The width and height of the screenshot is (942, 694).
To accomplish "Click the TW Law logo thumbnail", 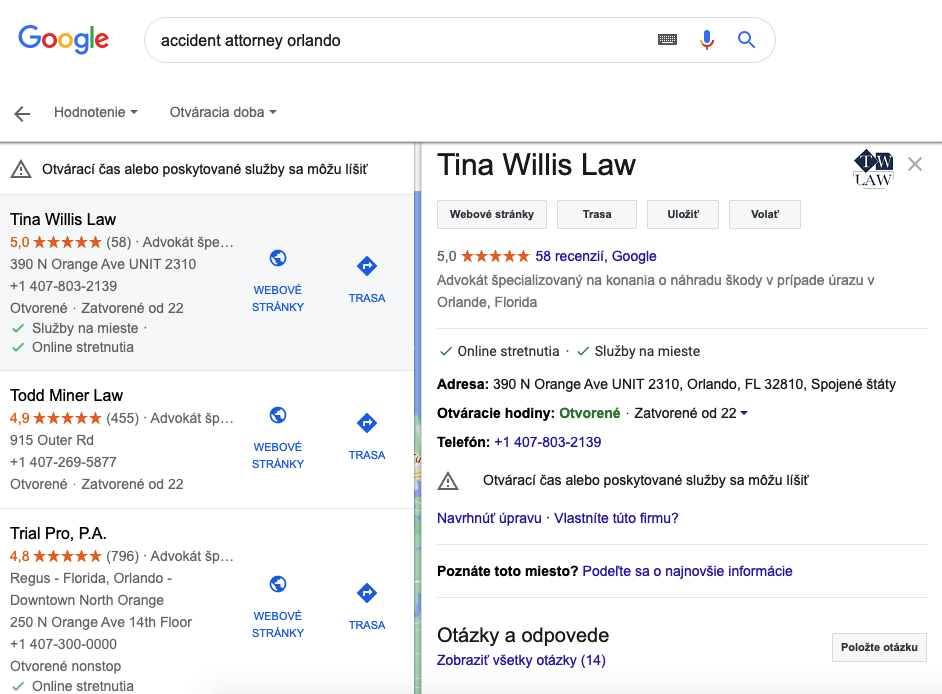I will 873,168.
